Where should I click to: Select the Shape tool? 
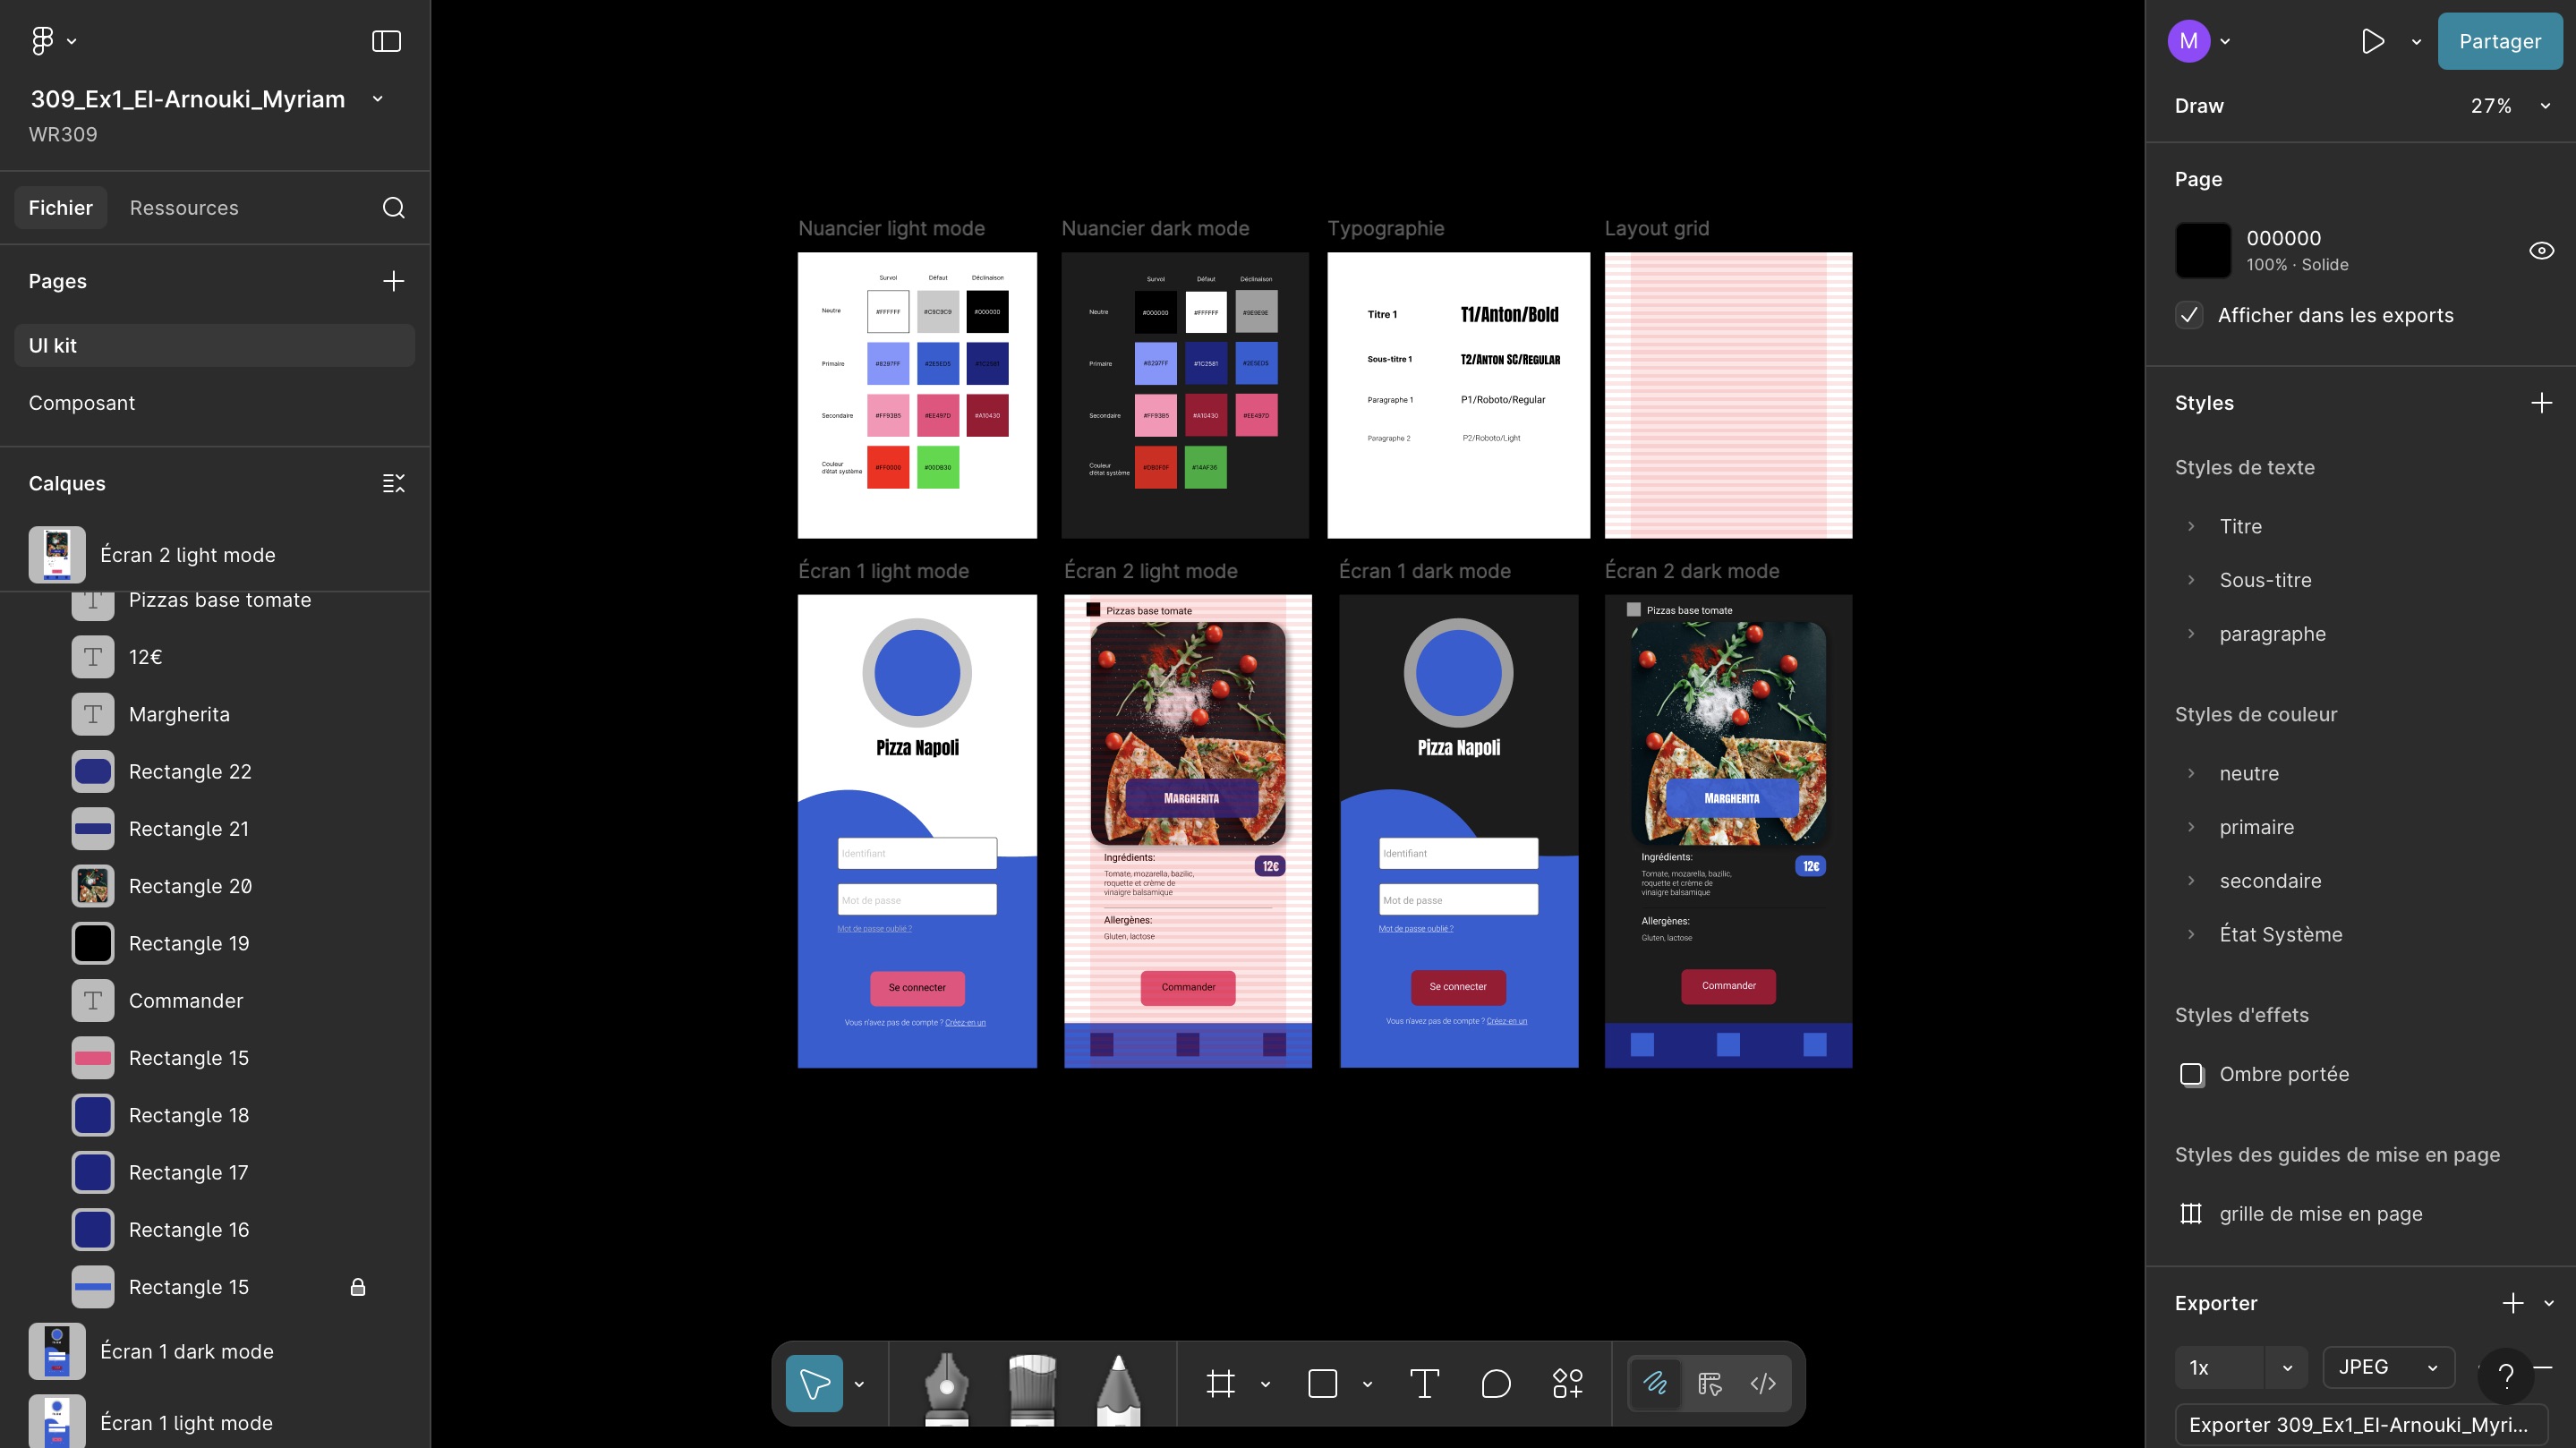1322,1384
